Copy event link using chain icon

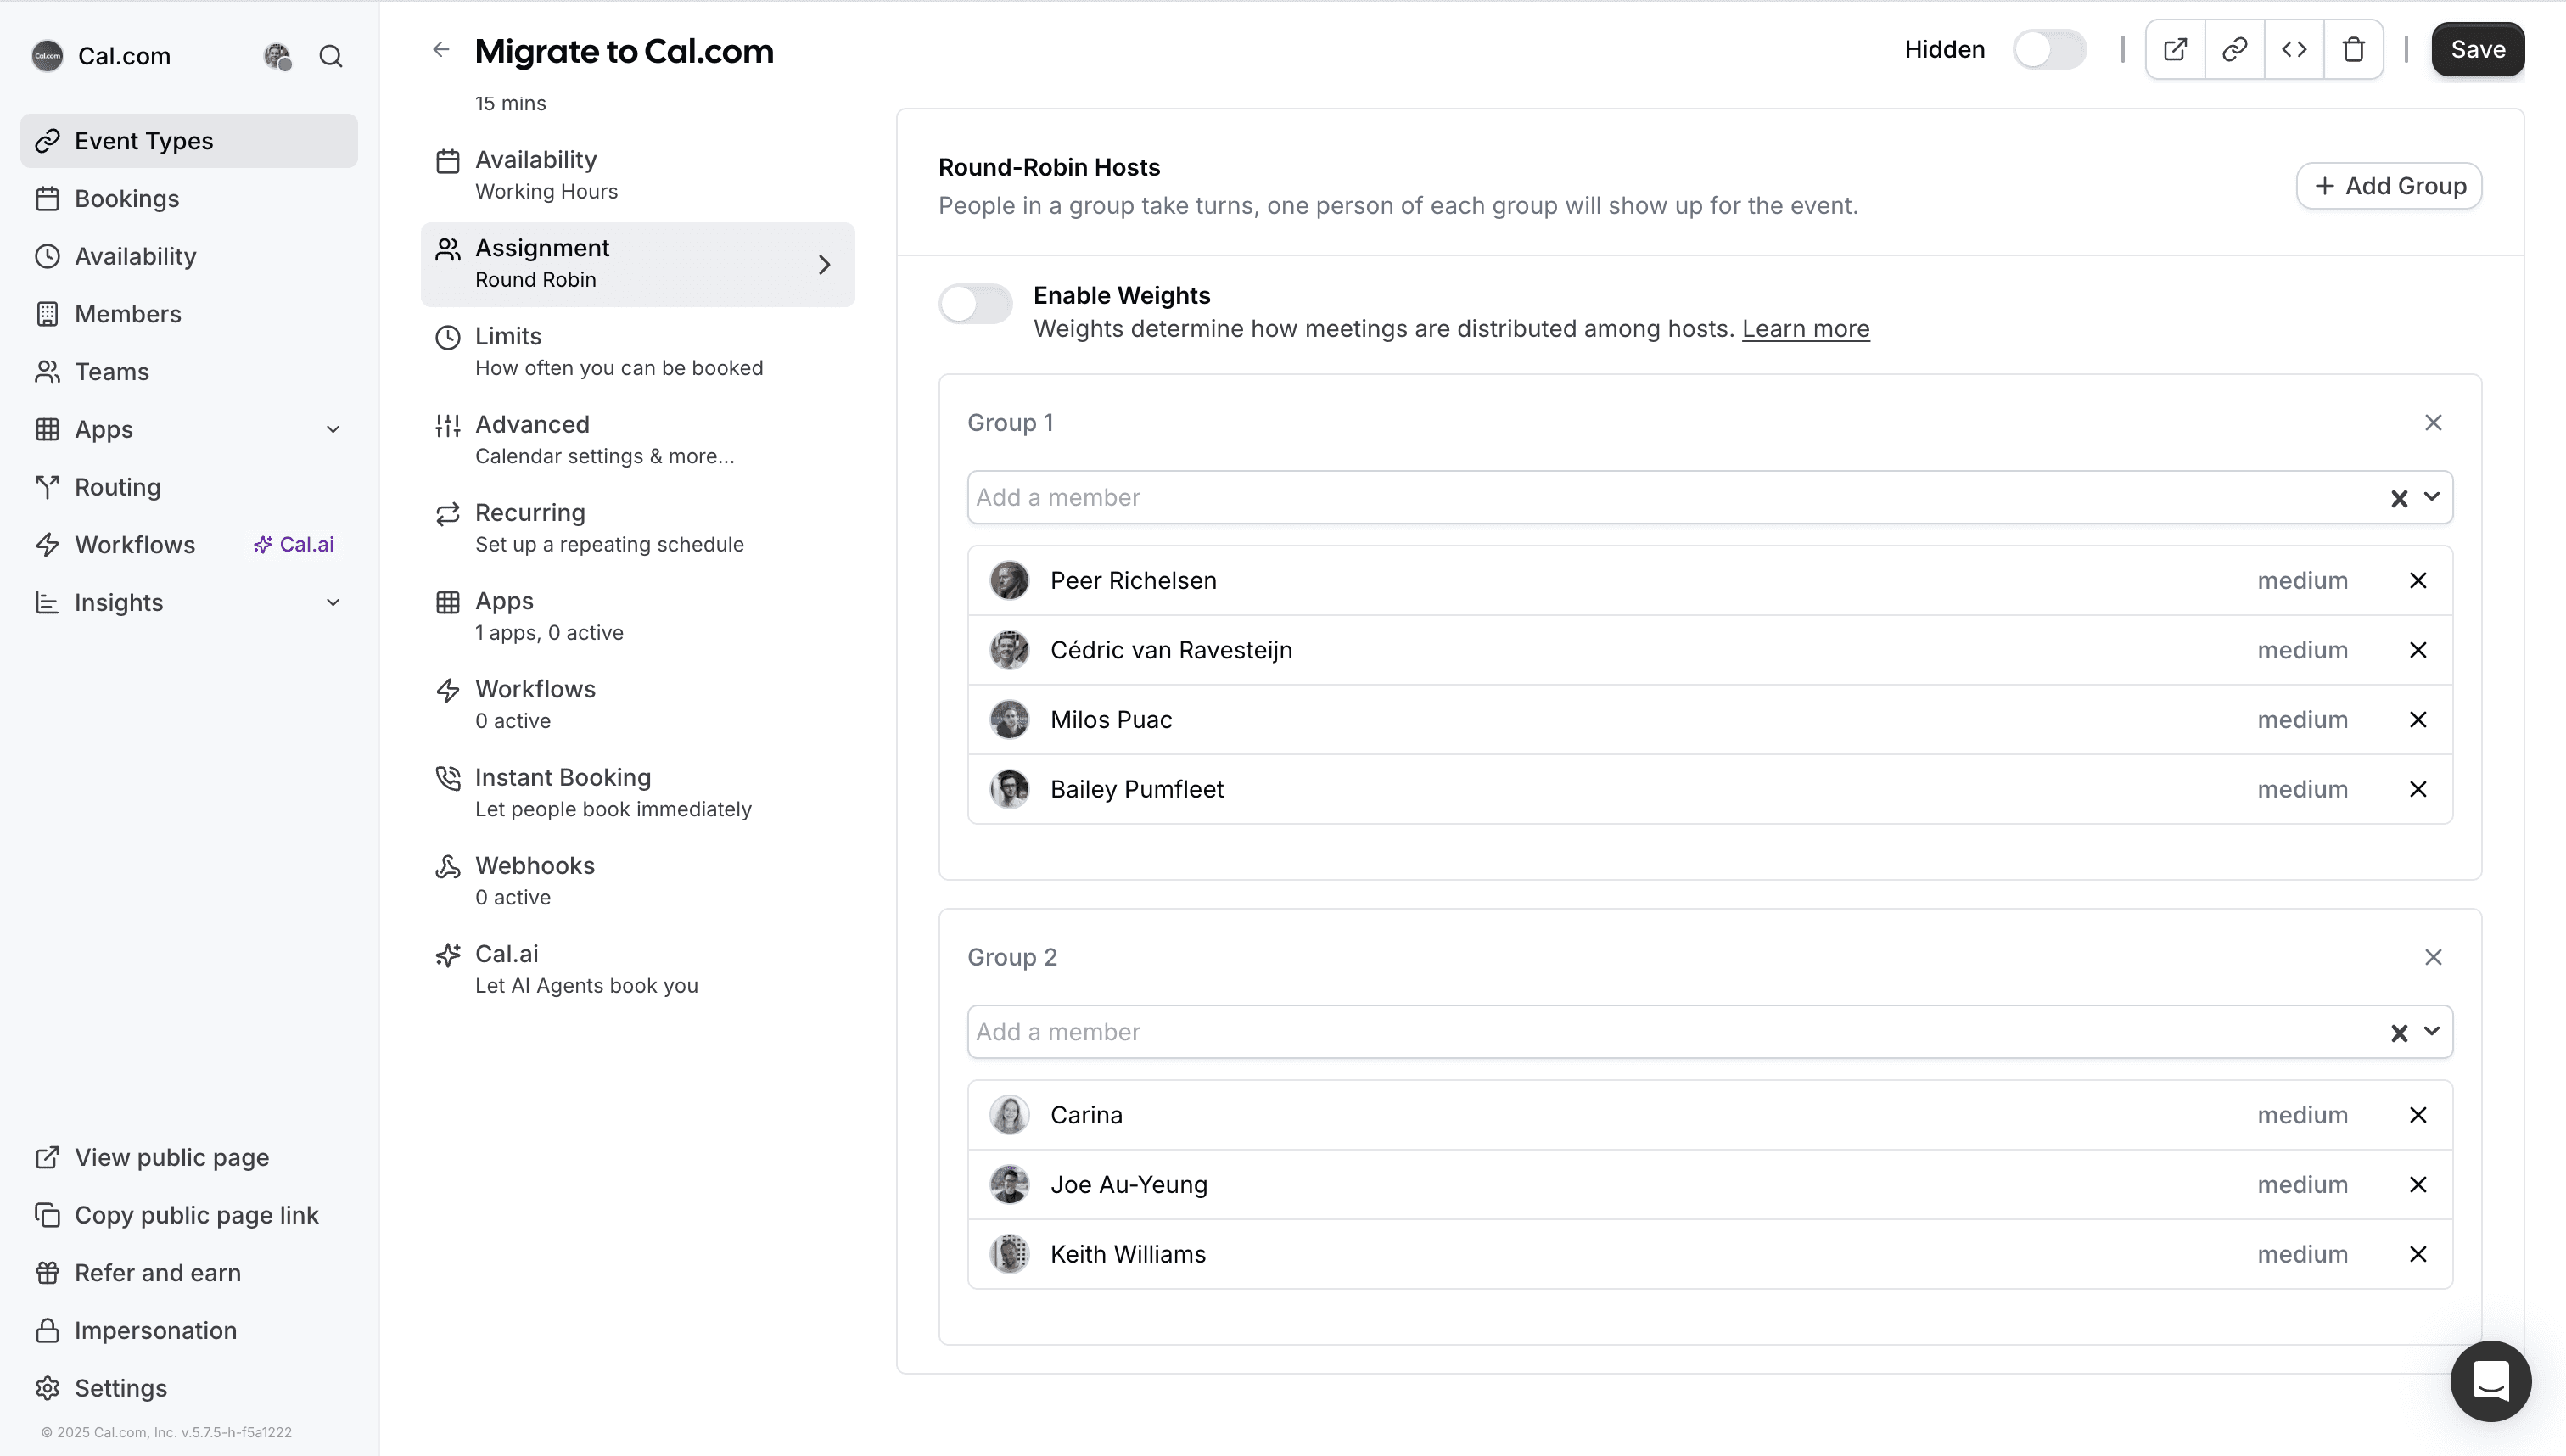pos(2235,50)
